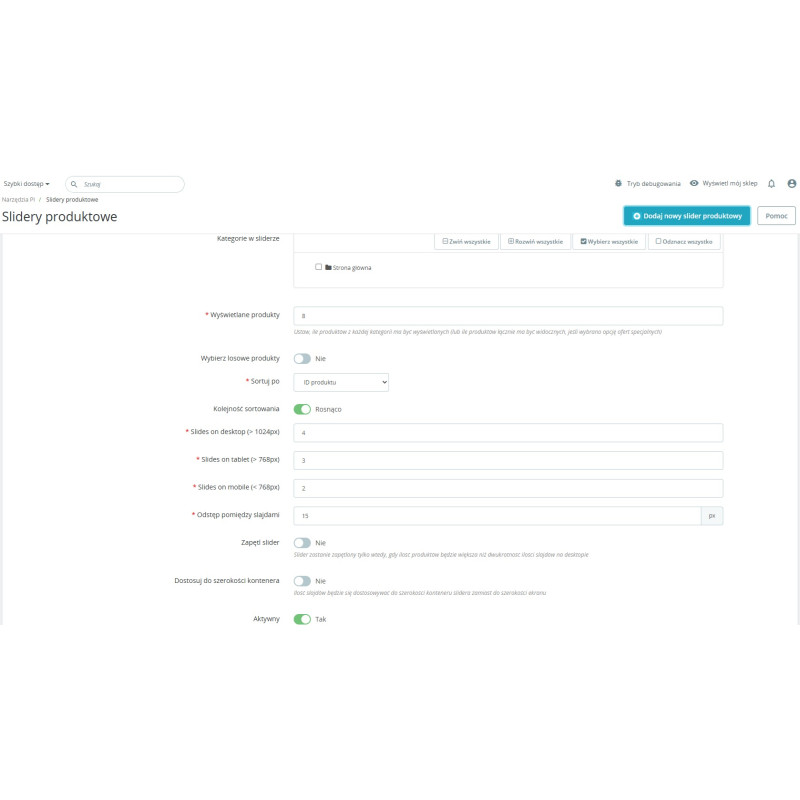The height and width of the screenshot is (800, 800).
Task: Enable the Zapętl slider switch
Action: click(x=301, y=542)
